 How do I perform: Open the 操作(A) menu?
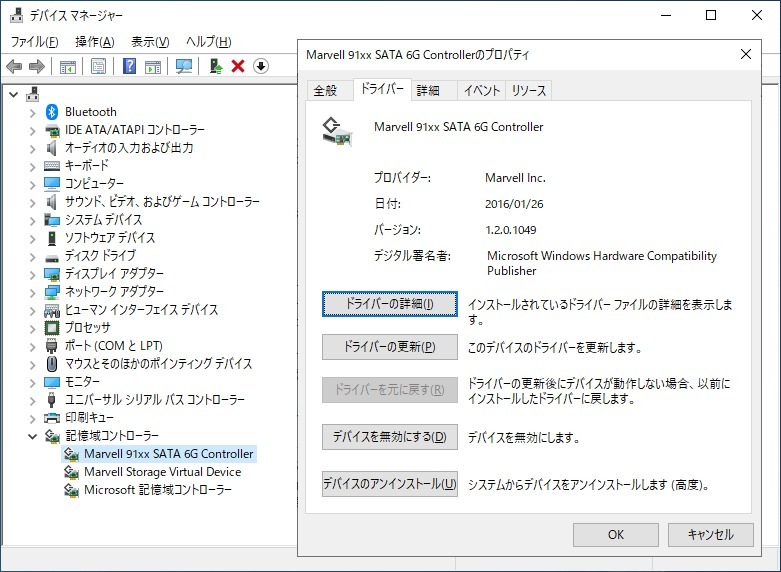pos(95,41)
